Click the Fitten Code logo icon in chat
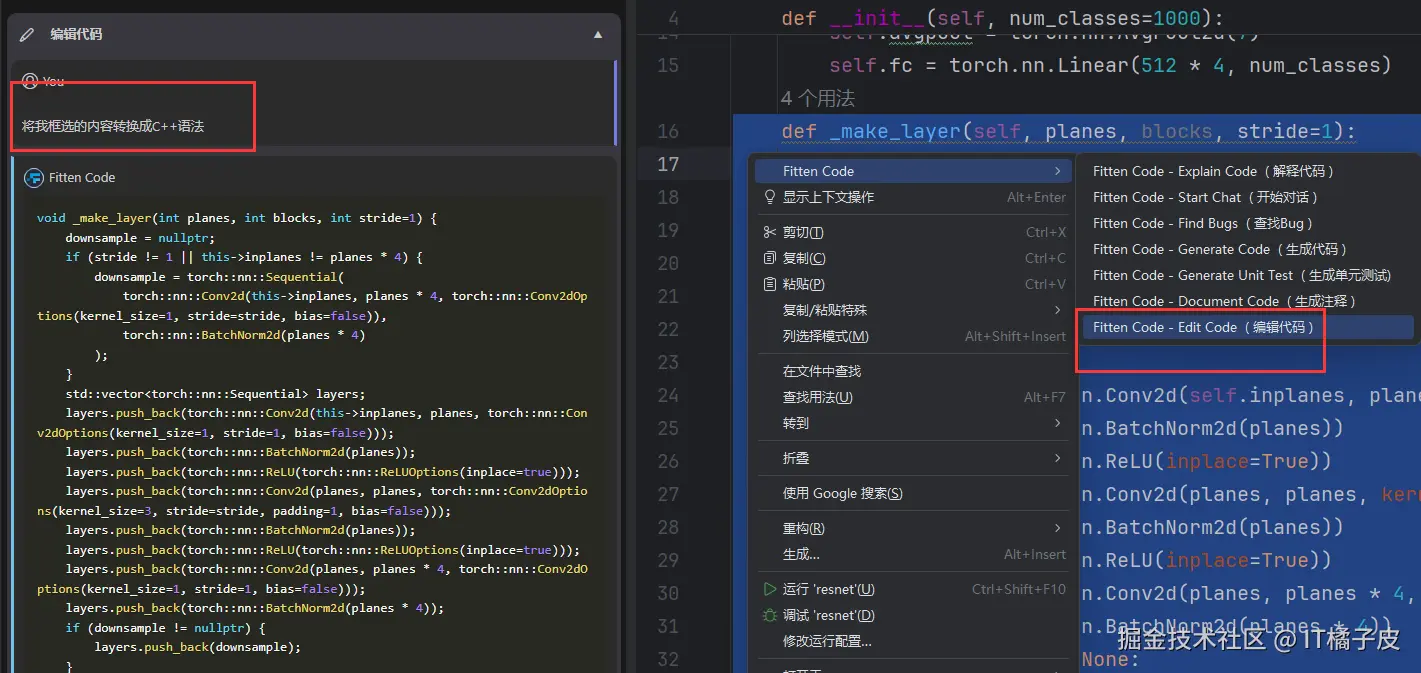This screenshot has width=1421, height=673. pyautogui.click(x=34, y=177)
